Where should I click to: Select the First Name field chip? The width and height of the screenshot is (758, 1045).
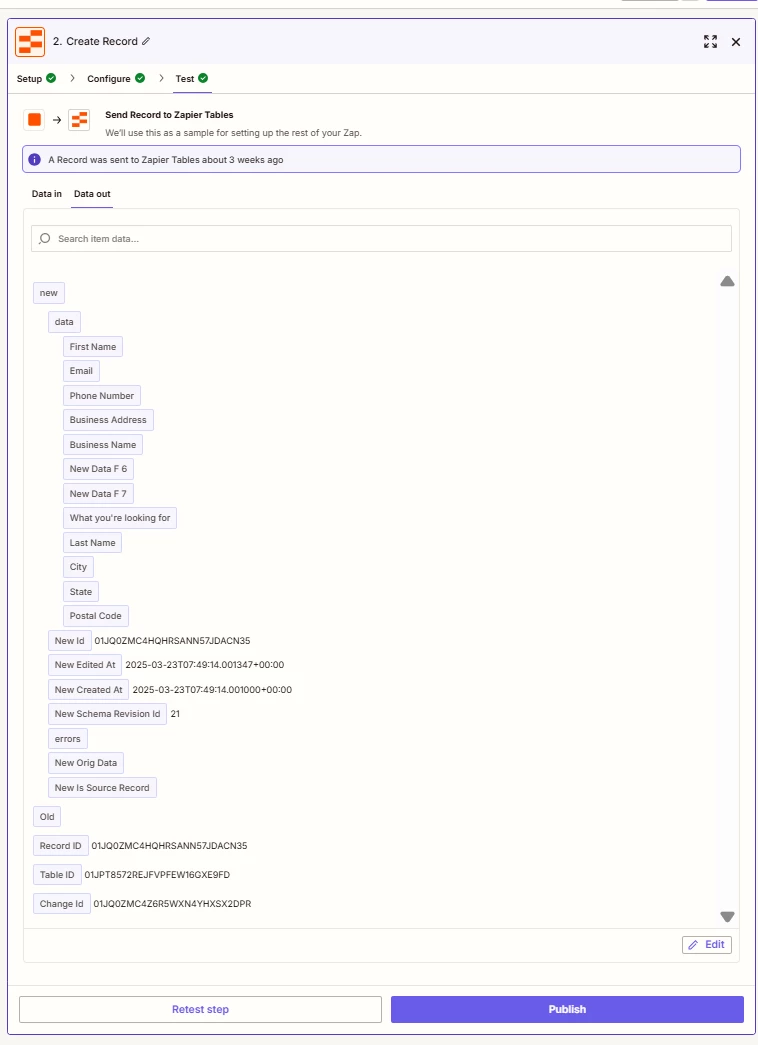93,347
